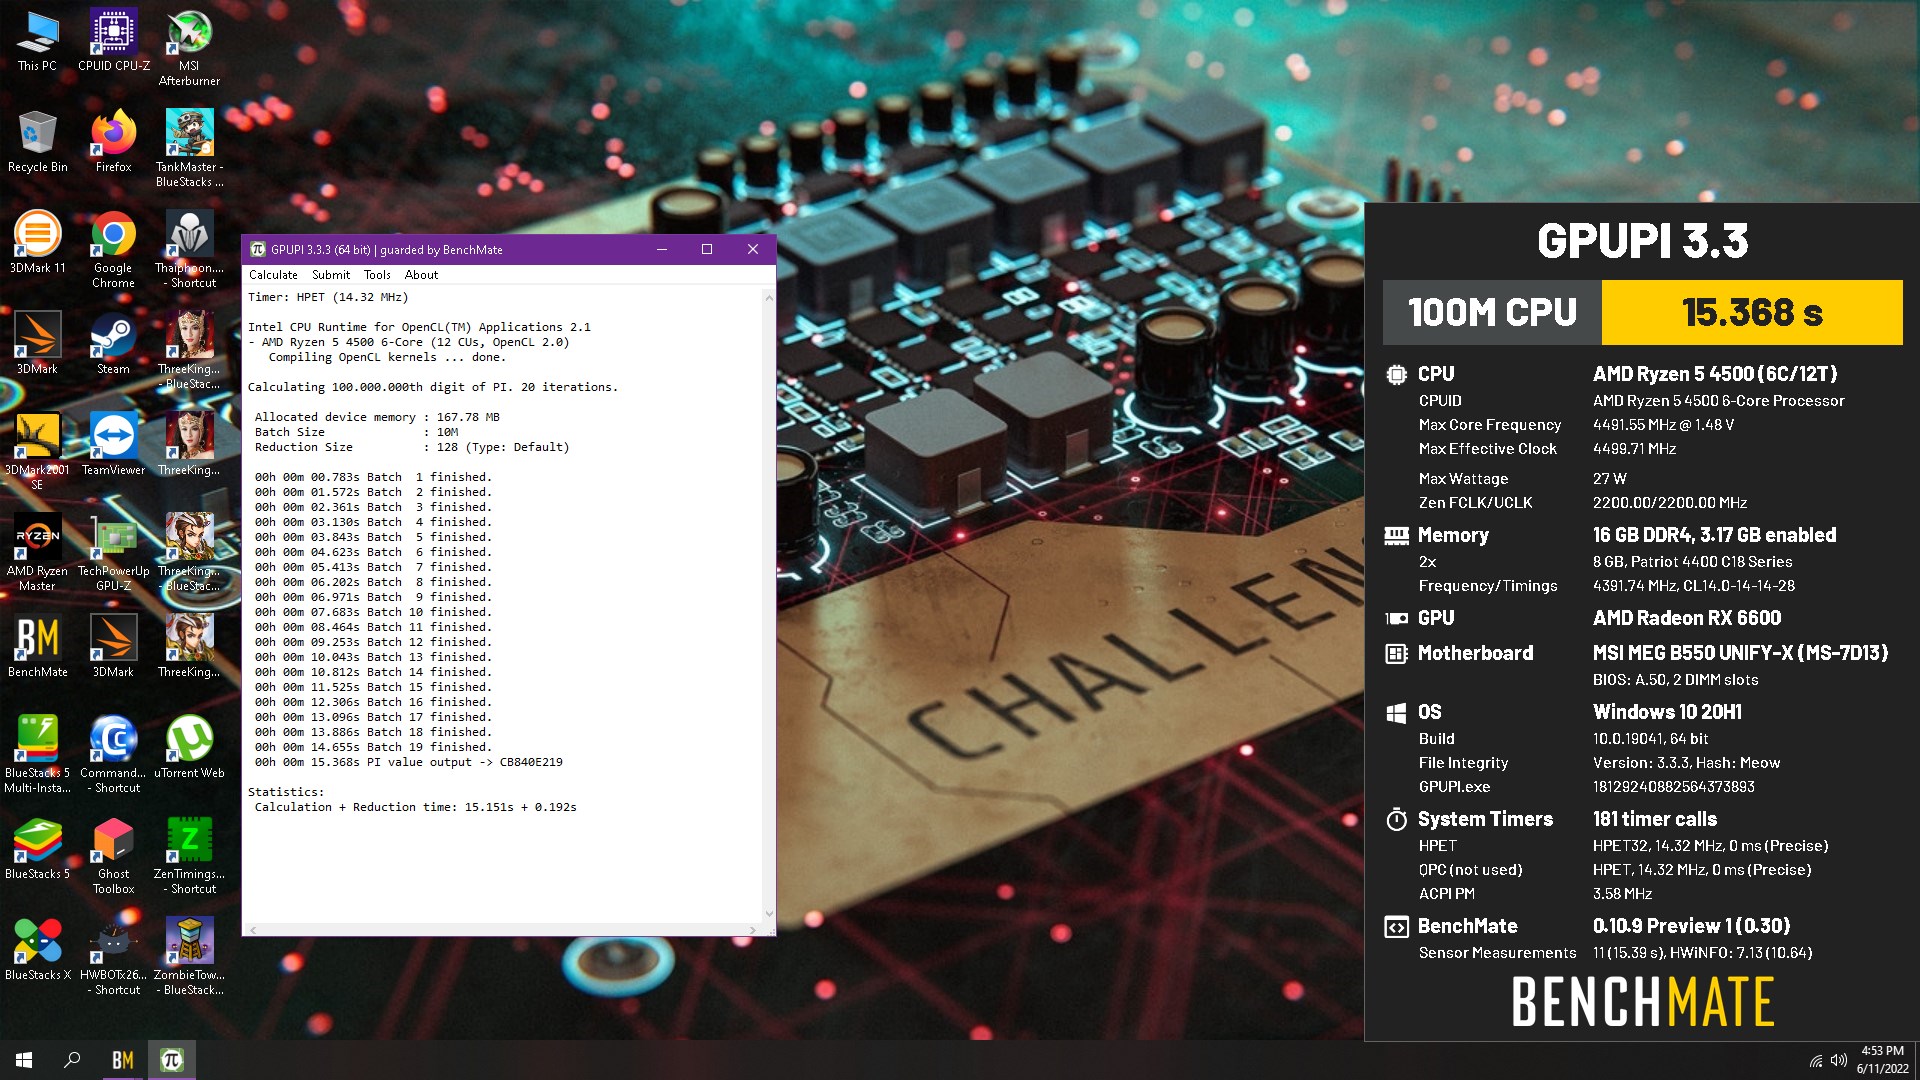This screenshot has width=1920, height=1080.
Task: Open the This PC desktop icon
Action: click(37, 40)
